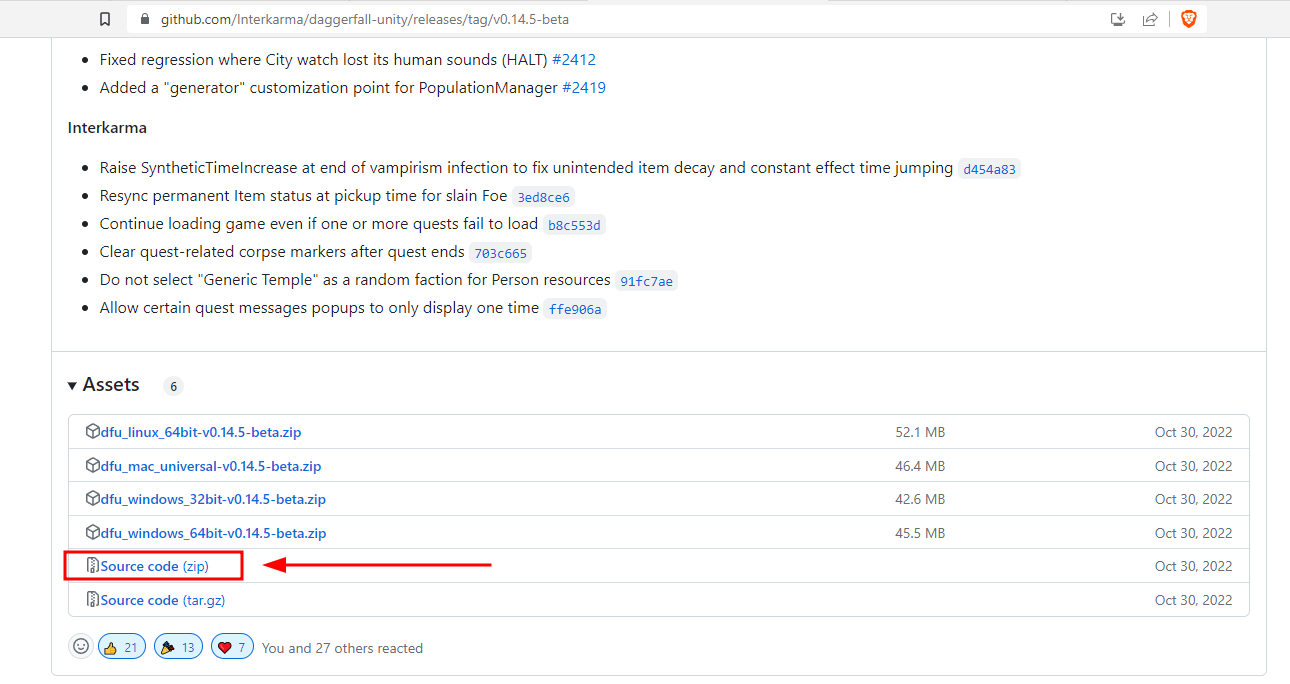
Task: Open commit ffe906a
Action: pos(575,309)
